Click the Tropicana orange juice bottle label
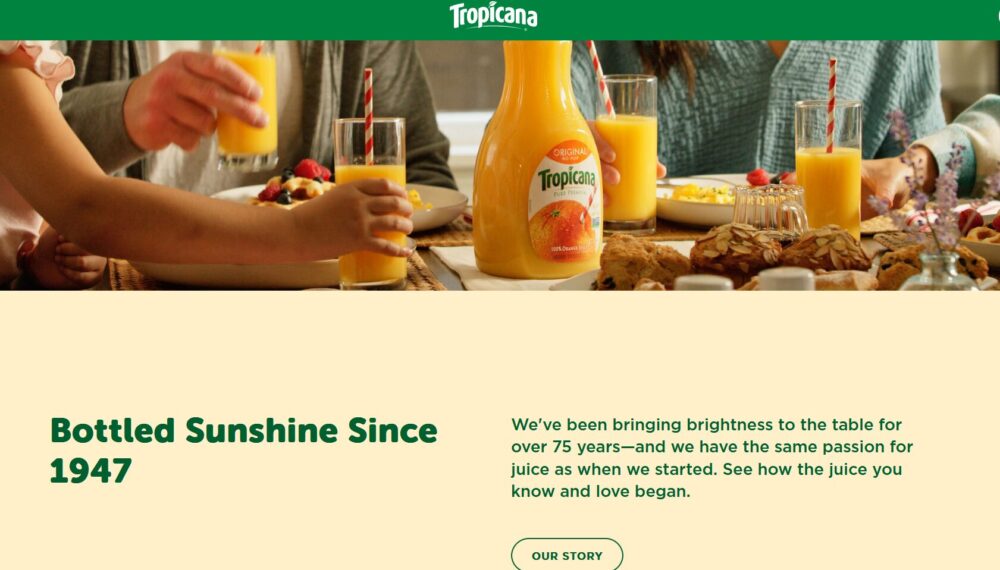Image resolution: width=1000 pixels, height=570 pixels. pyautogui.click(x=564, y=201)
